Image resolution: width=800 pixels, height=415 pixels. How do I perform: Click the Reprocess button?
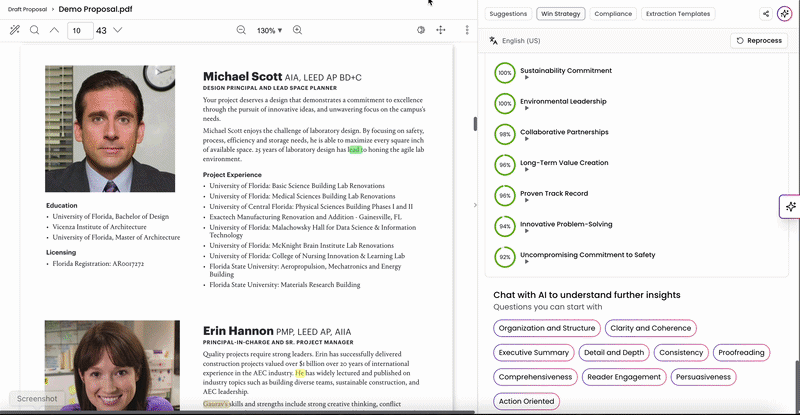759,40
